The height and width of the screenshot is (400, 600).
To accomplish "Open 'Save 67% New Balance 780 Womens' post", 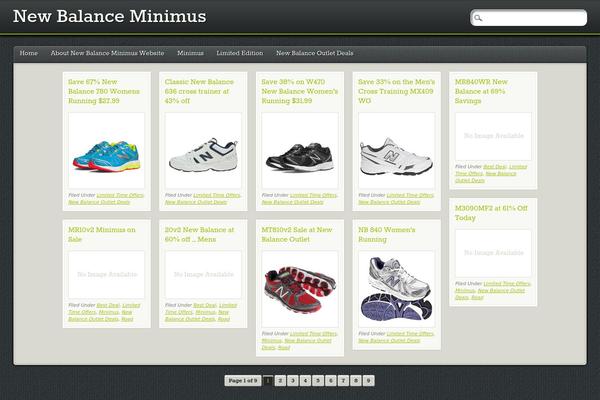I will pos(104,91).
